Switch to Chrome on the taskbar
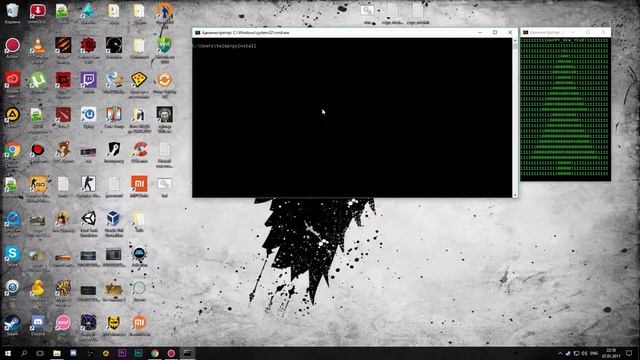 pyautogui.click(x=155, y=353)
